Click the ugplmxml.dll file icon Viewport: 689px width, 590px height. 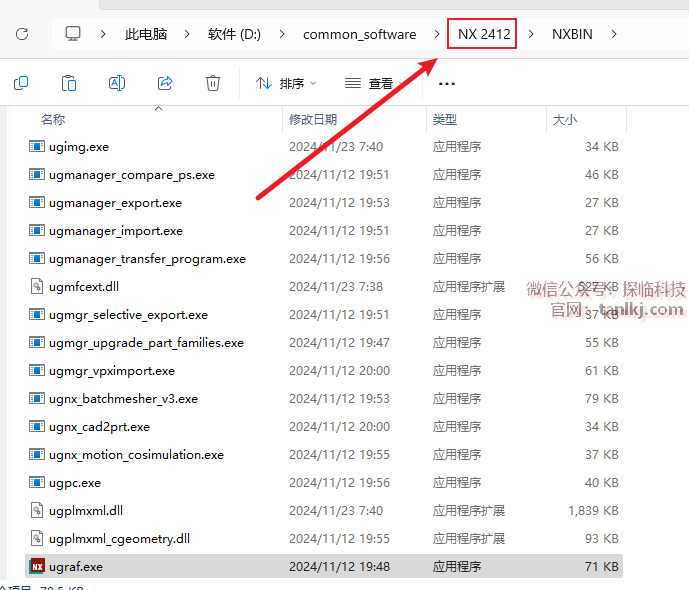(37, 510)
